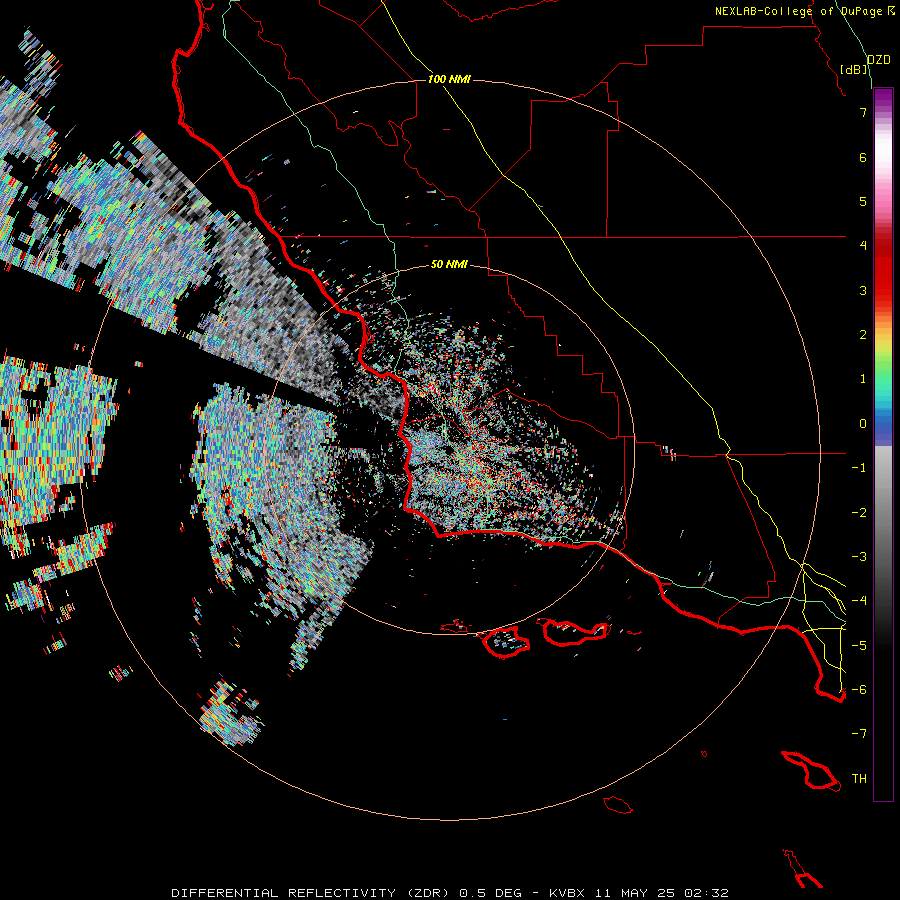900x900 pixels.
Task: Click the -3 value on color scale
Action: tap(859, 557)
